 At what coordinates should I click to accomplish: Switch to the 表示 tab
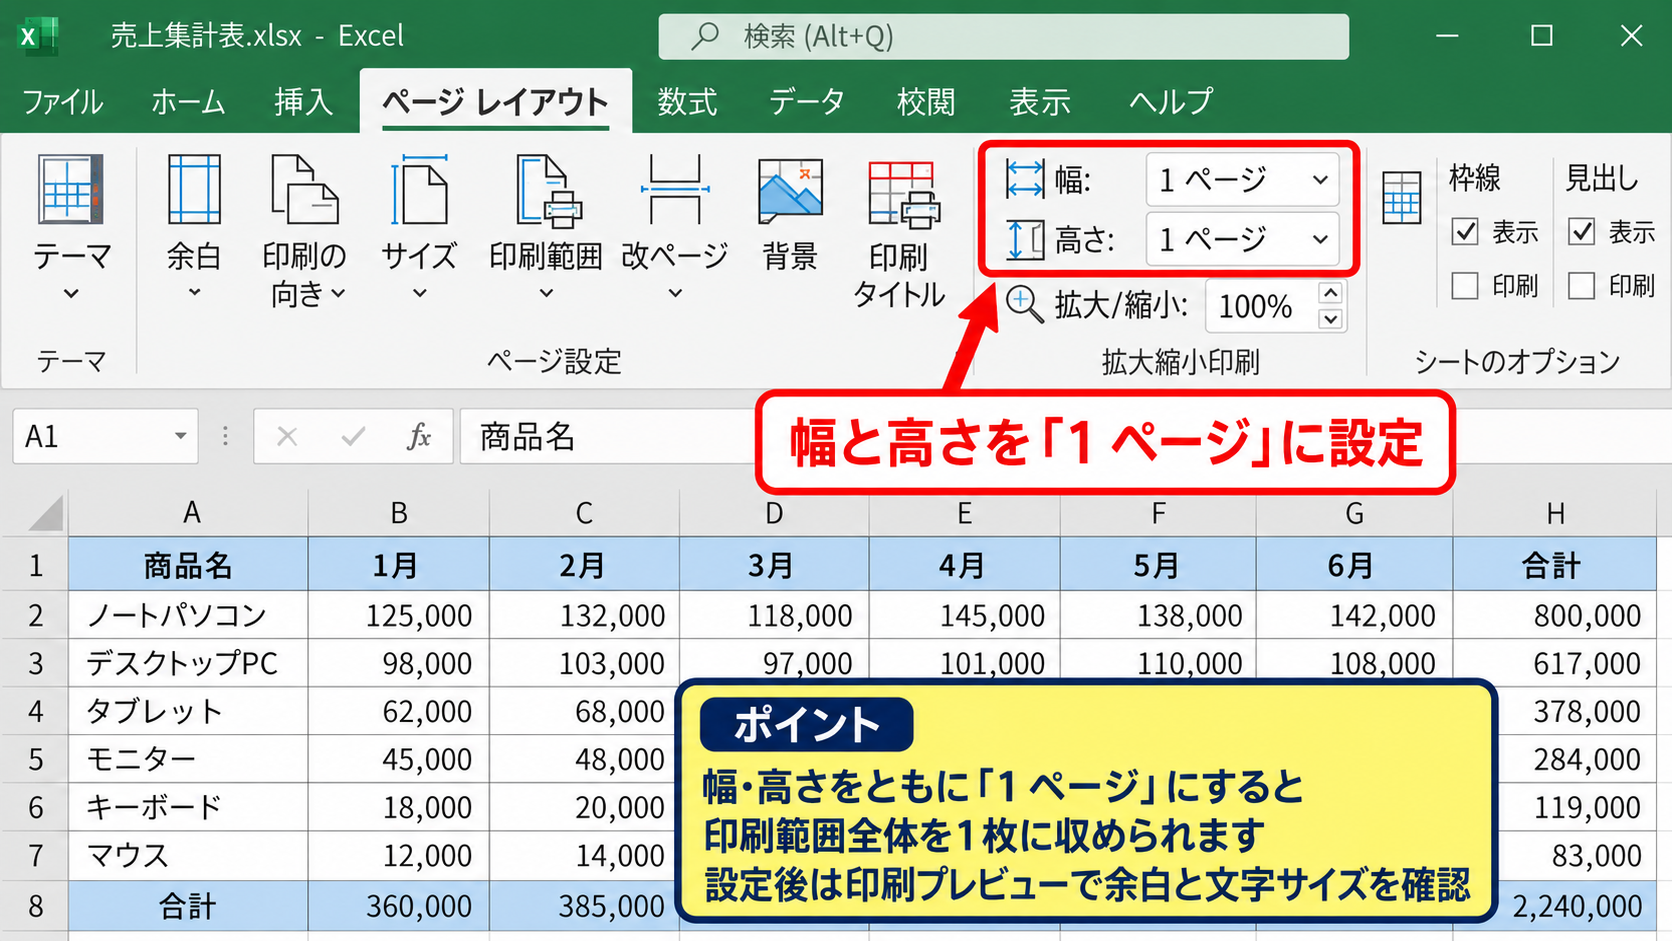1040,102
